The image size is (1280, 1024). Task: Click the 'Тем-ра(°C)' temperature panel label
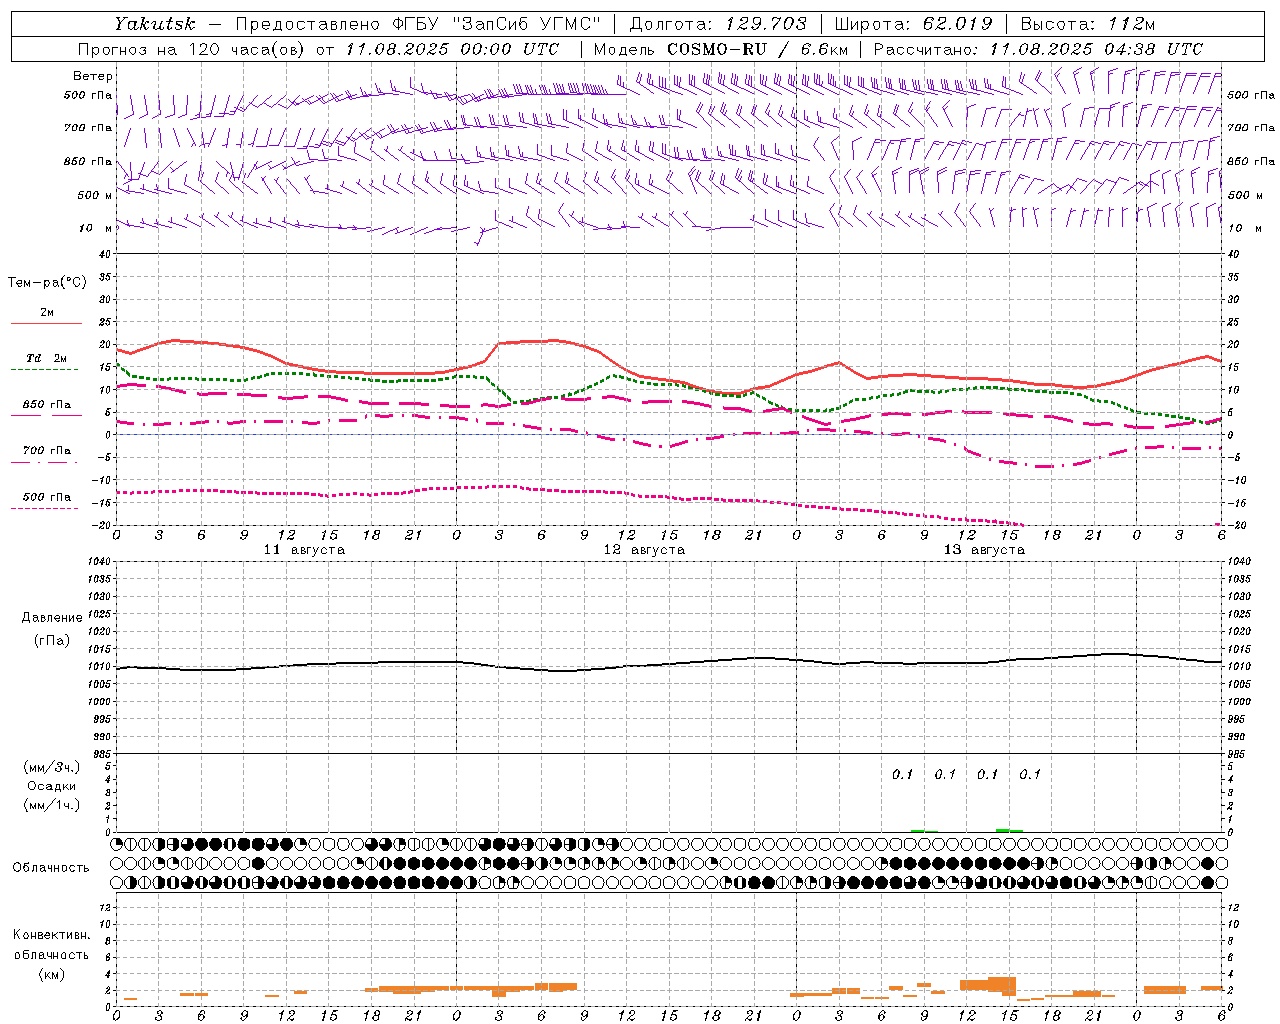pos(47,283)
